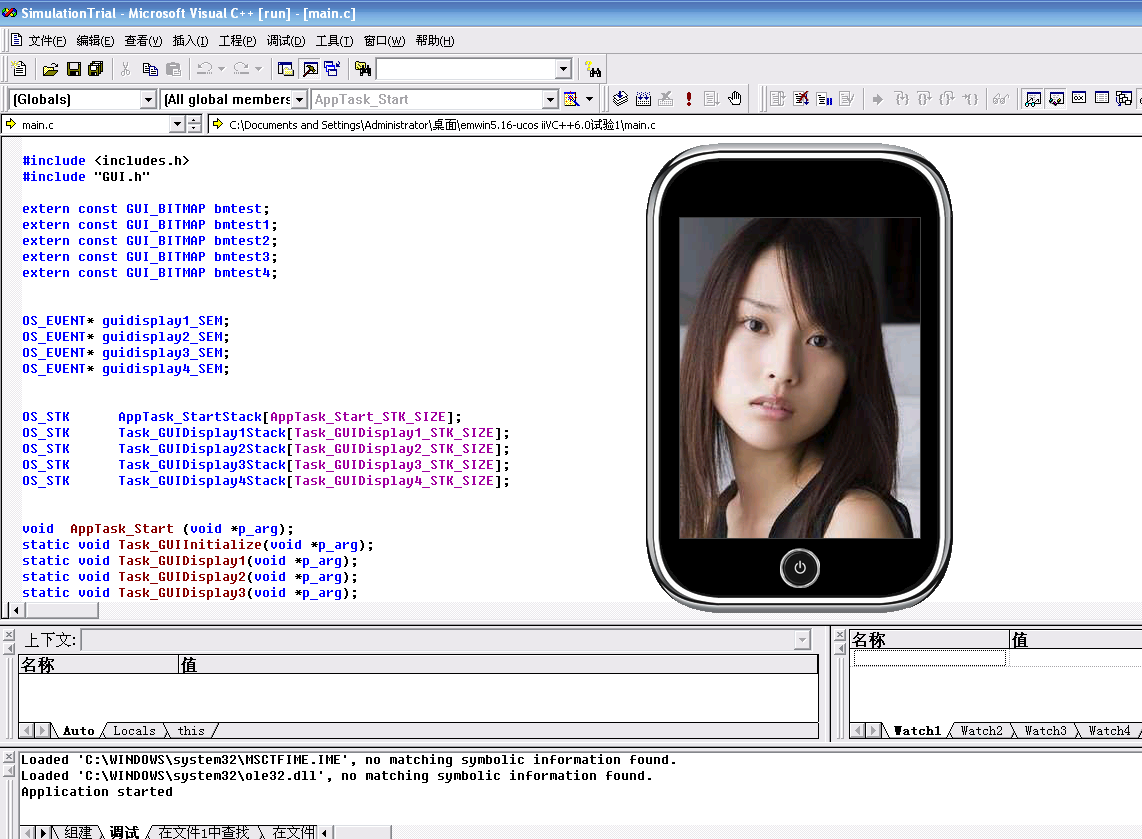
Task: Click the New Text File icon
Action: [20, 68]
